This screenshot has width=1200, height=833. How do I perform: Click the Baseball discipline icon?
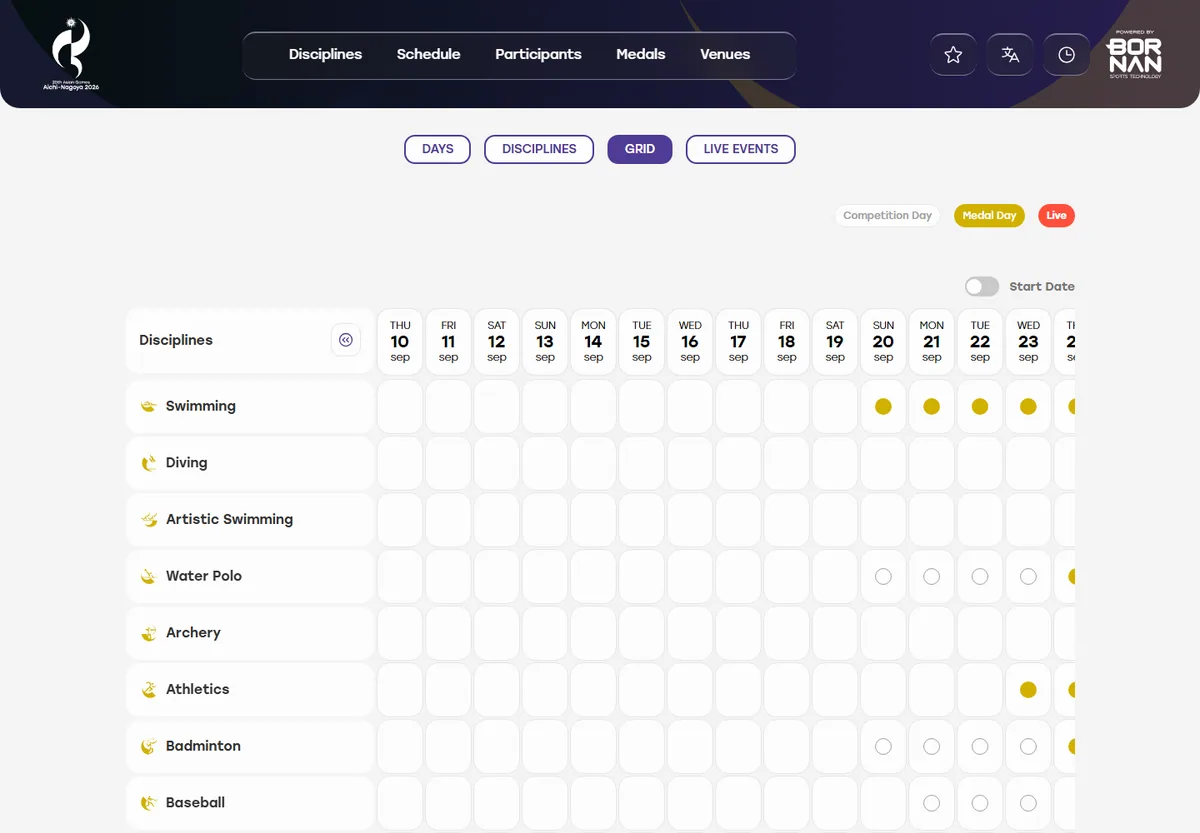click(x=149, y=803)
